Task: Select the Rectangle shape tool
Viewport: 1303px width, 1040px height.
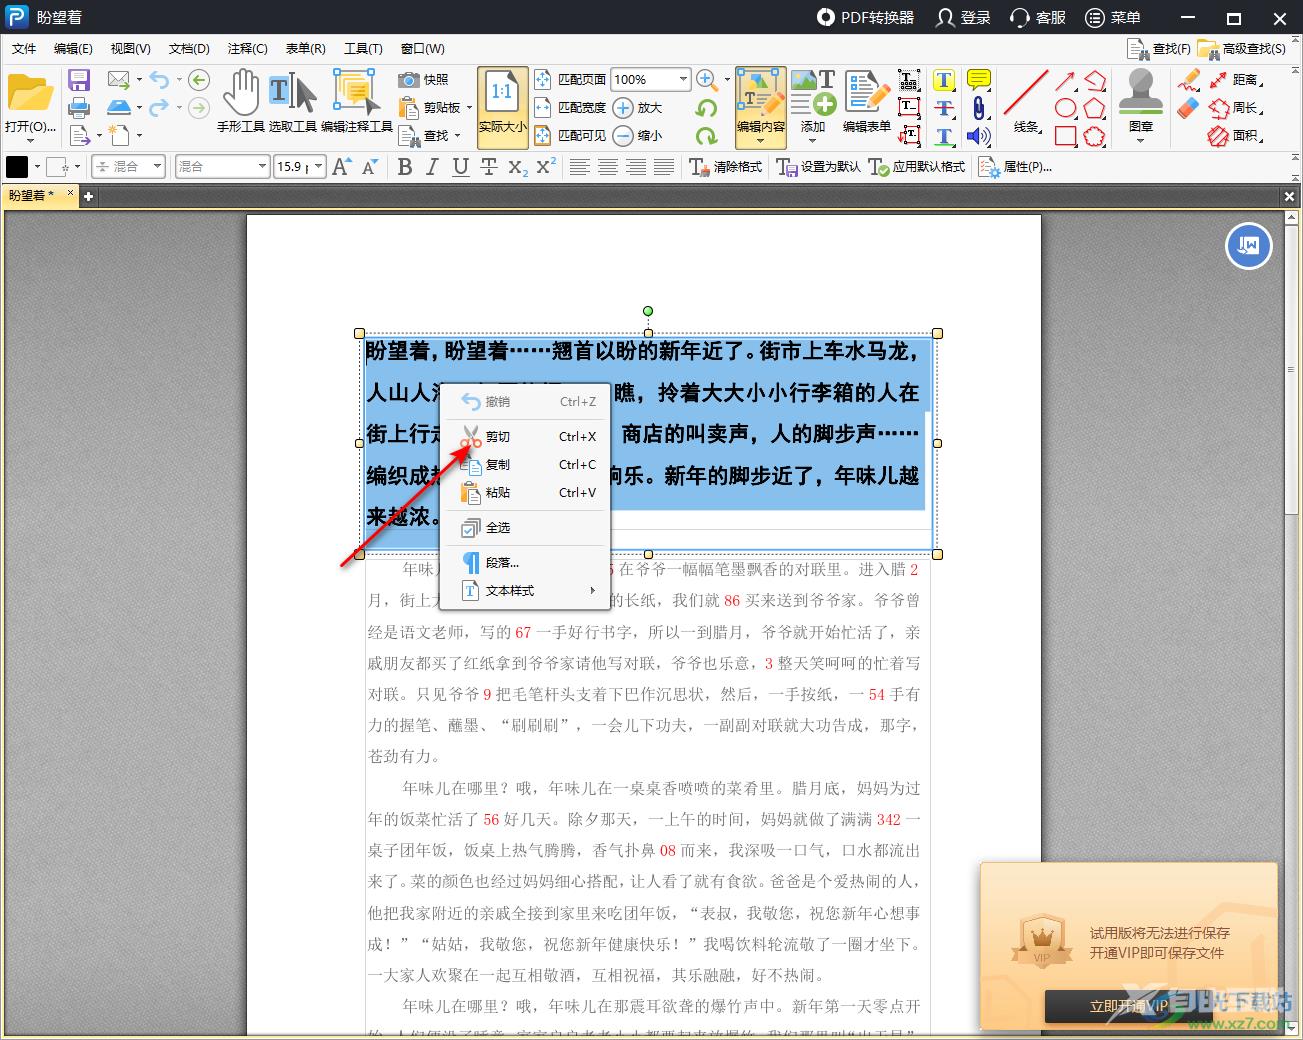Action: click(x=1066, y=136)
